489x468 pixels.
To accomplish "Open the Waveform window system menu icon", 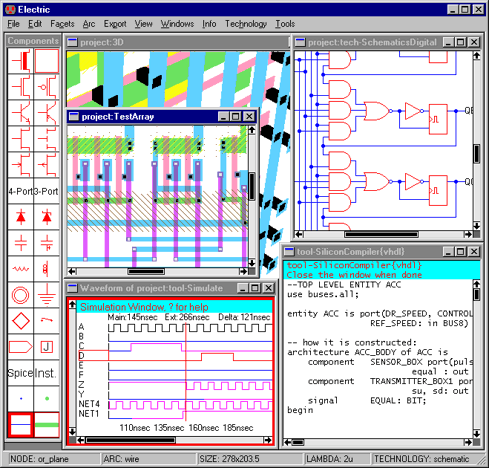I will (x=72, y=288).
